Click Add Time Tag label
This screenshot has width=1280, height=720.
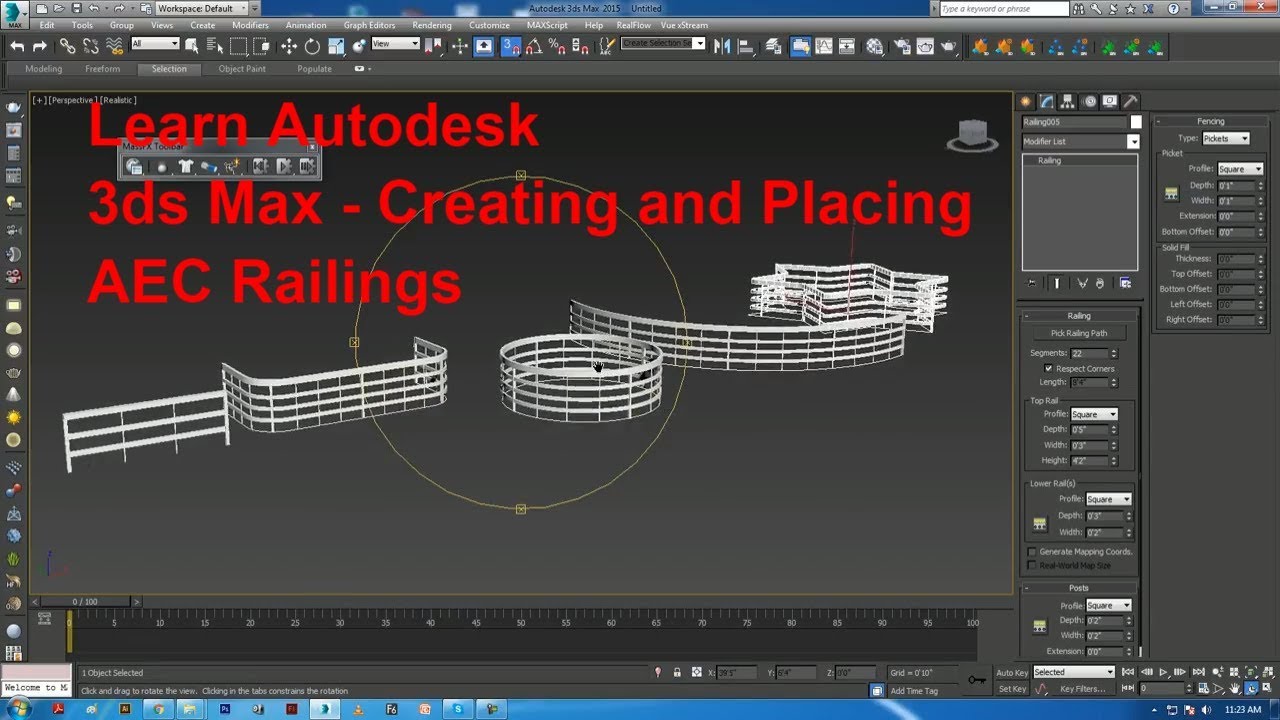[914, 691]
